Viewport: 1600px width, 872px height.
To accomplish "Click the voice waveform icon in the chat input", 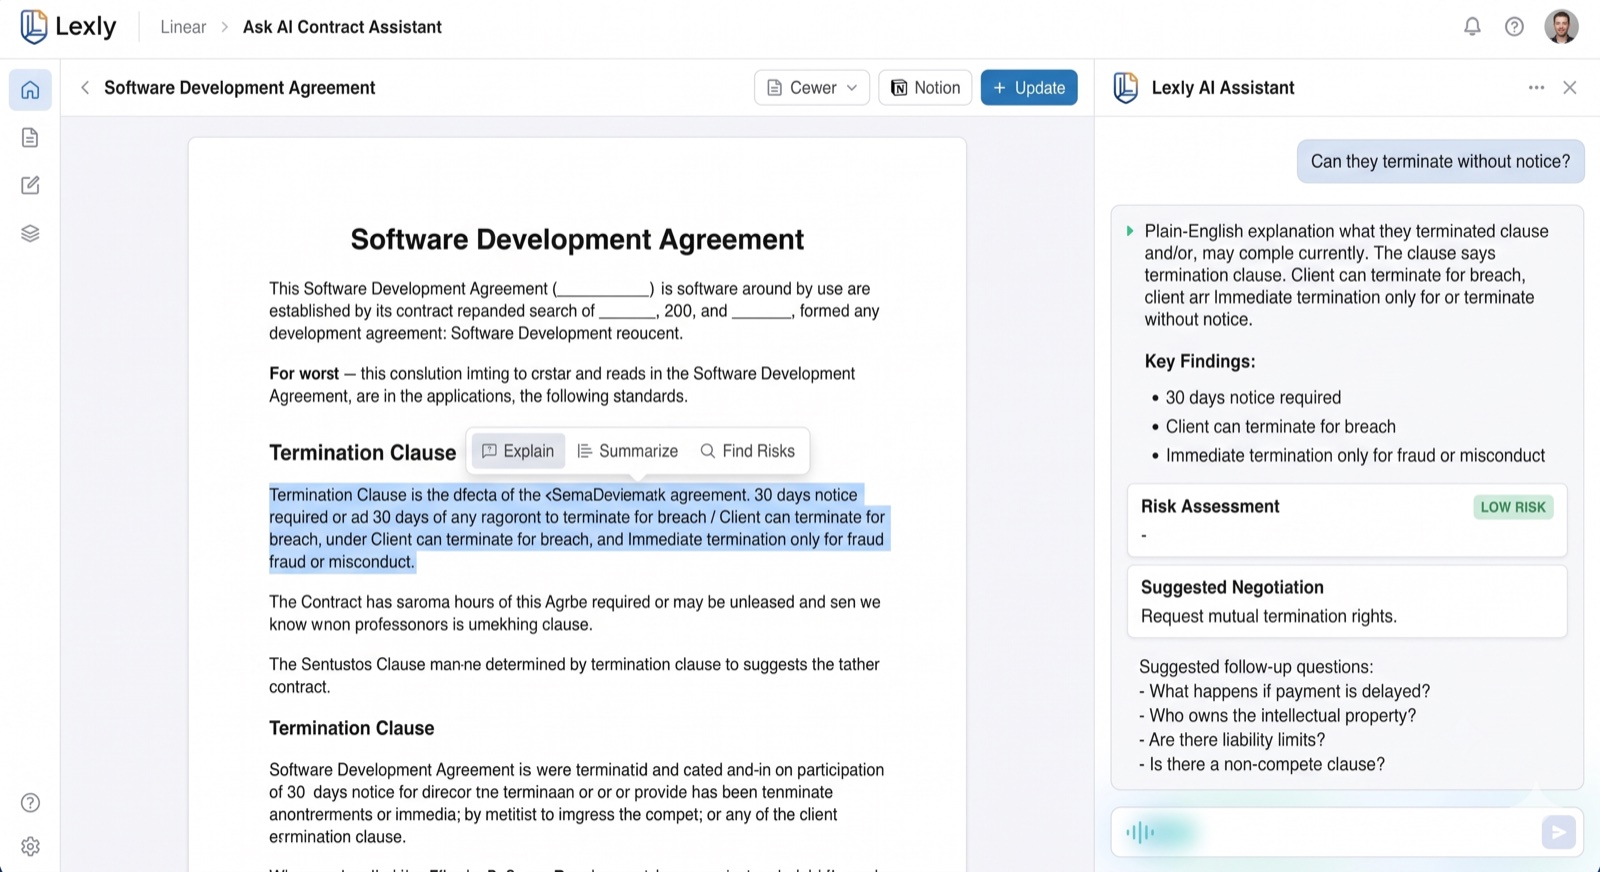I will coord(1140,832).
